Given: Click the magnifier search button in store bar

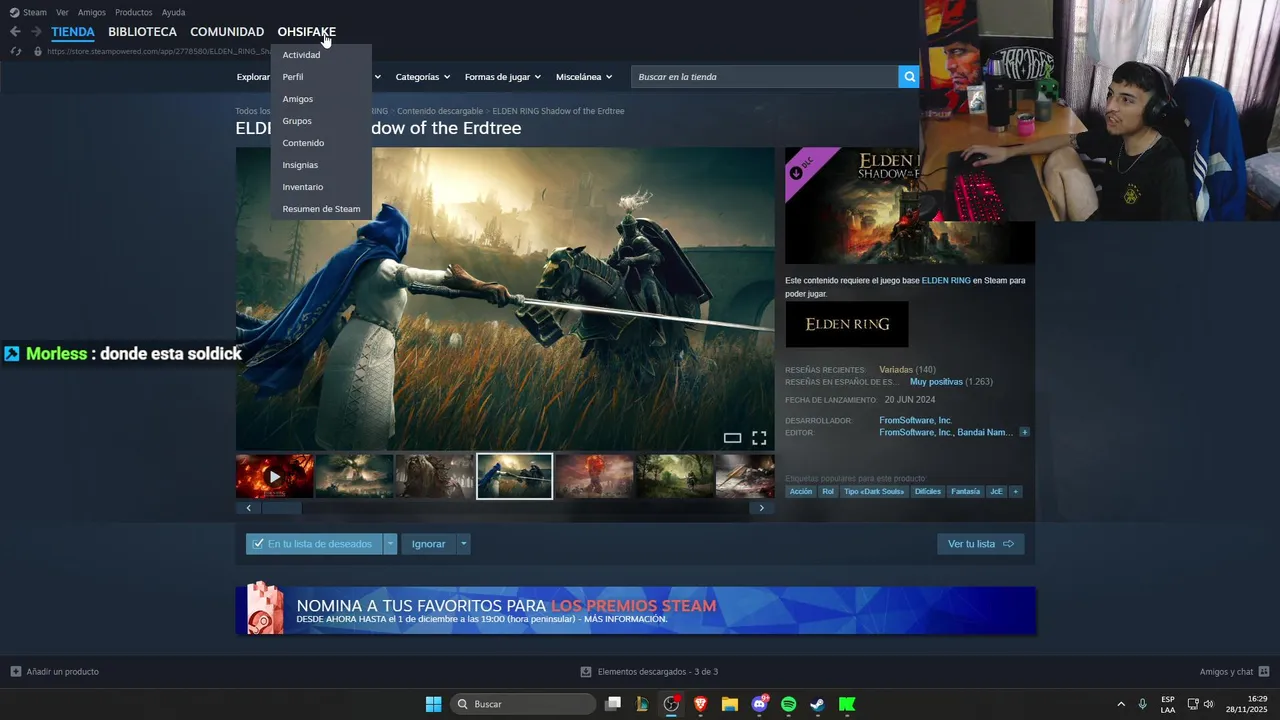Looking at the screenshot, I should (908, 77).
